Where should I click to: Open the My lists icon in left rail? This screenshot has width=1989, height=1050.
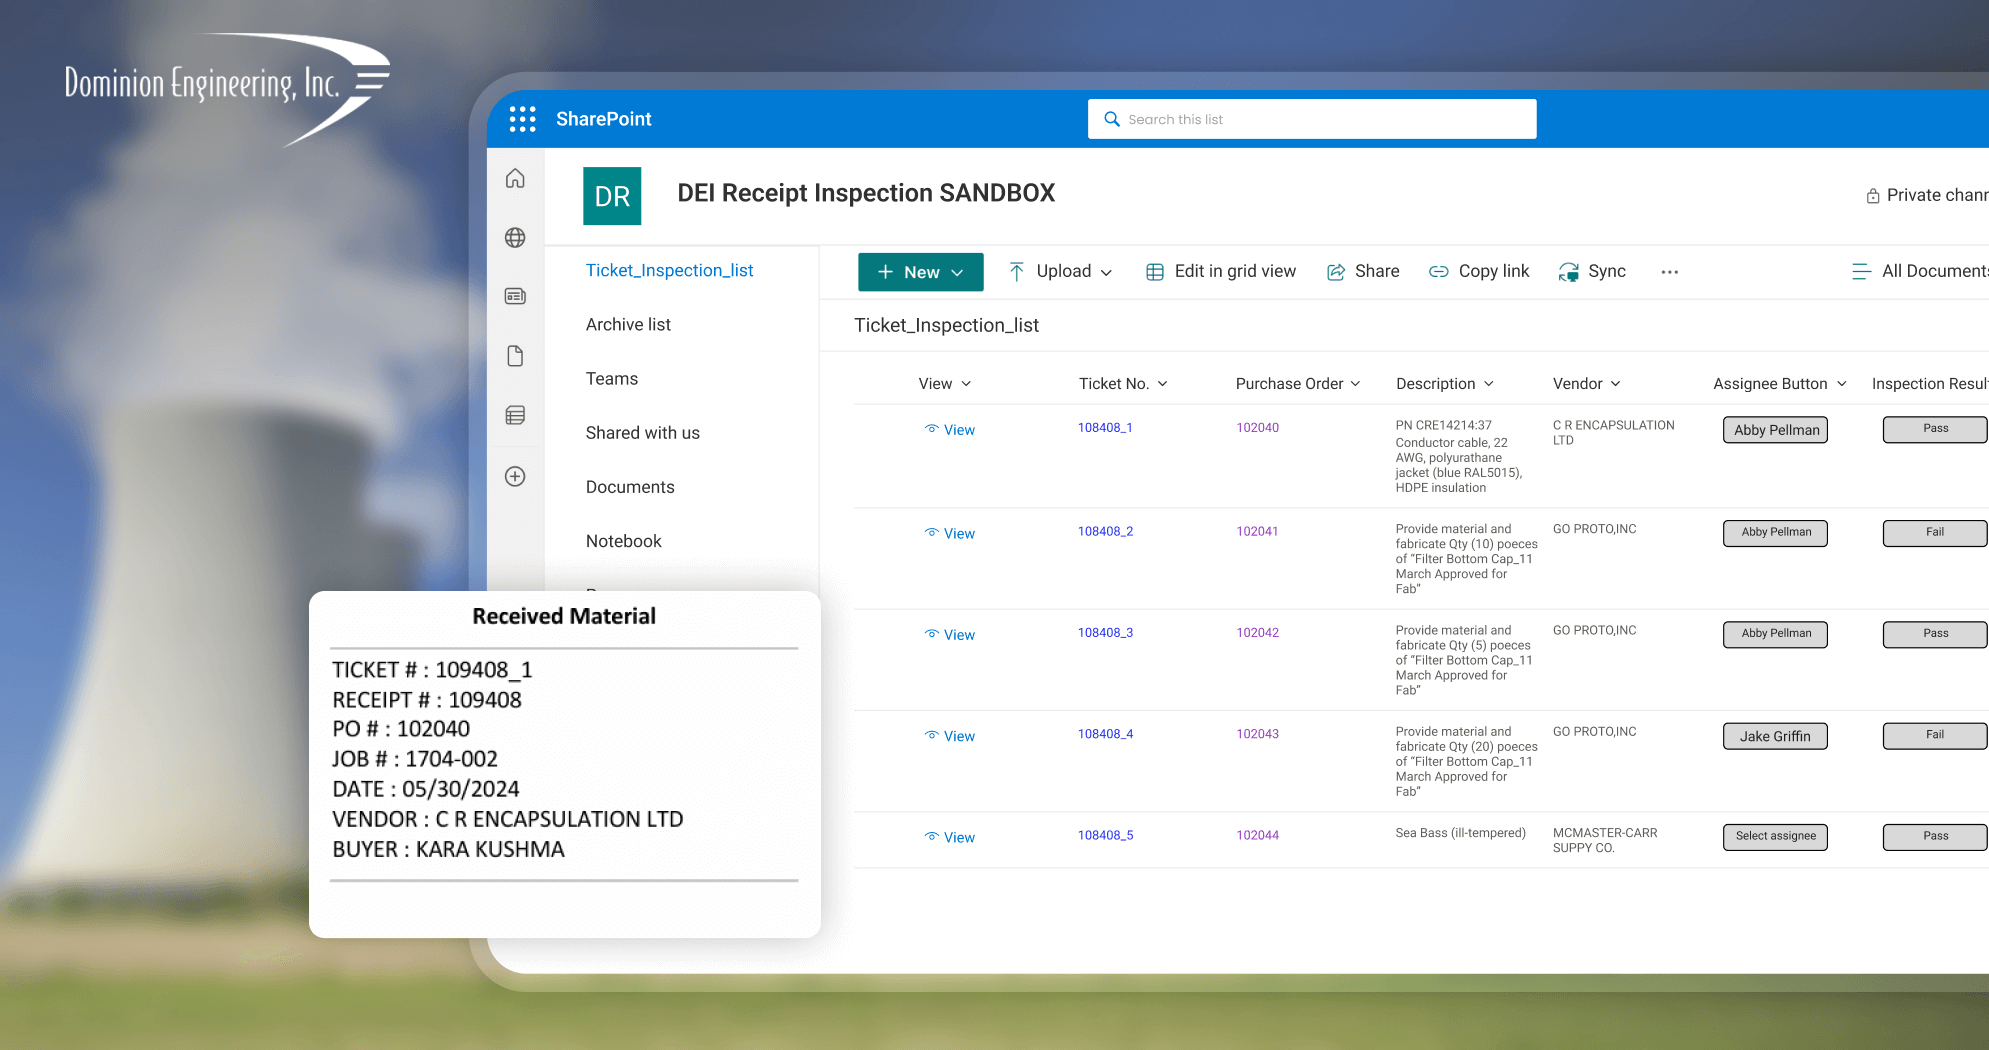[515, 415]
